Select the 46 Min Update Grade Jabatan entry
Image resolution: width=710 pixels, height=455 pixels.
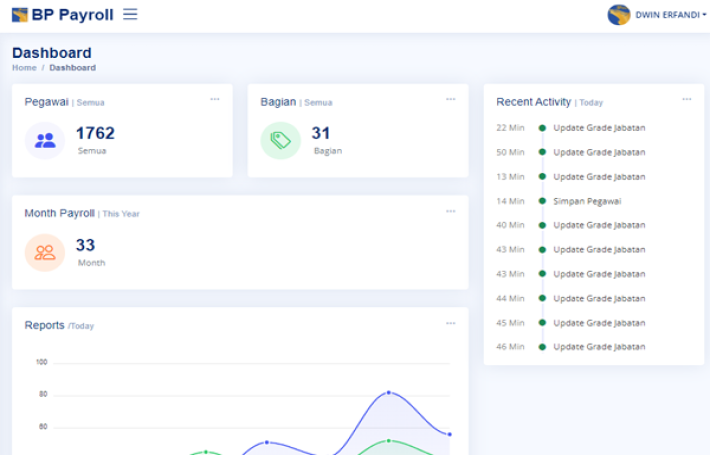tap(599, 347)
